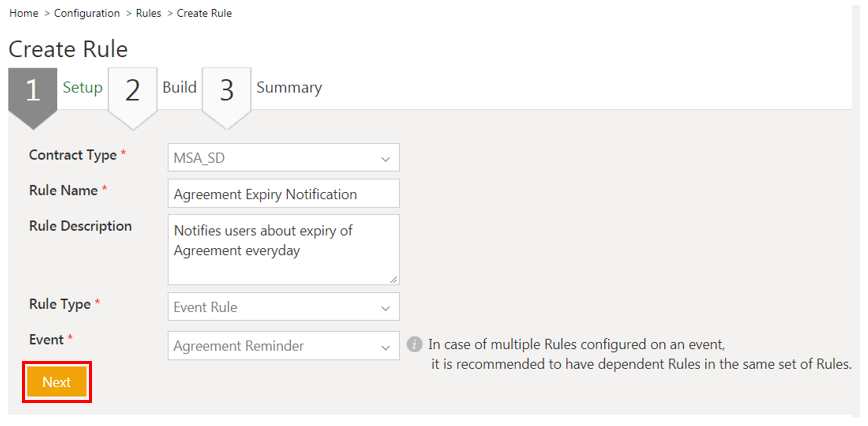868x426 pixels.
Task: Click into the Rule Name text field
Action: (x=284, y=194)
